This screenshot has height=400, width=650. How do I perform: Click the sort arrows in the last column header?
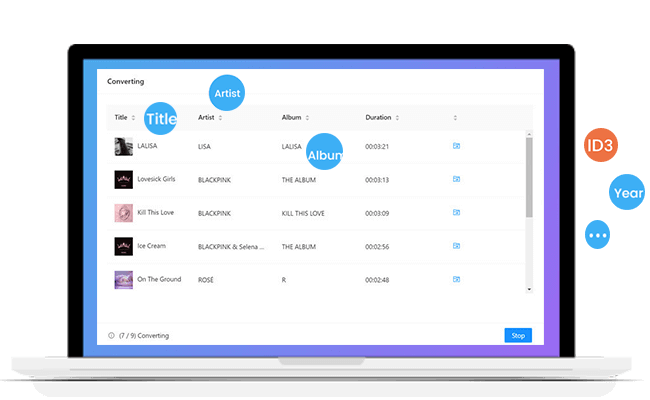pyautogui.click(x=455, y=118)
